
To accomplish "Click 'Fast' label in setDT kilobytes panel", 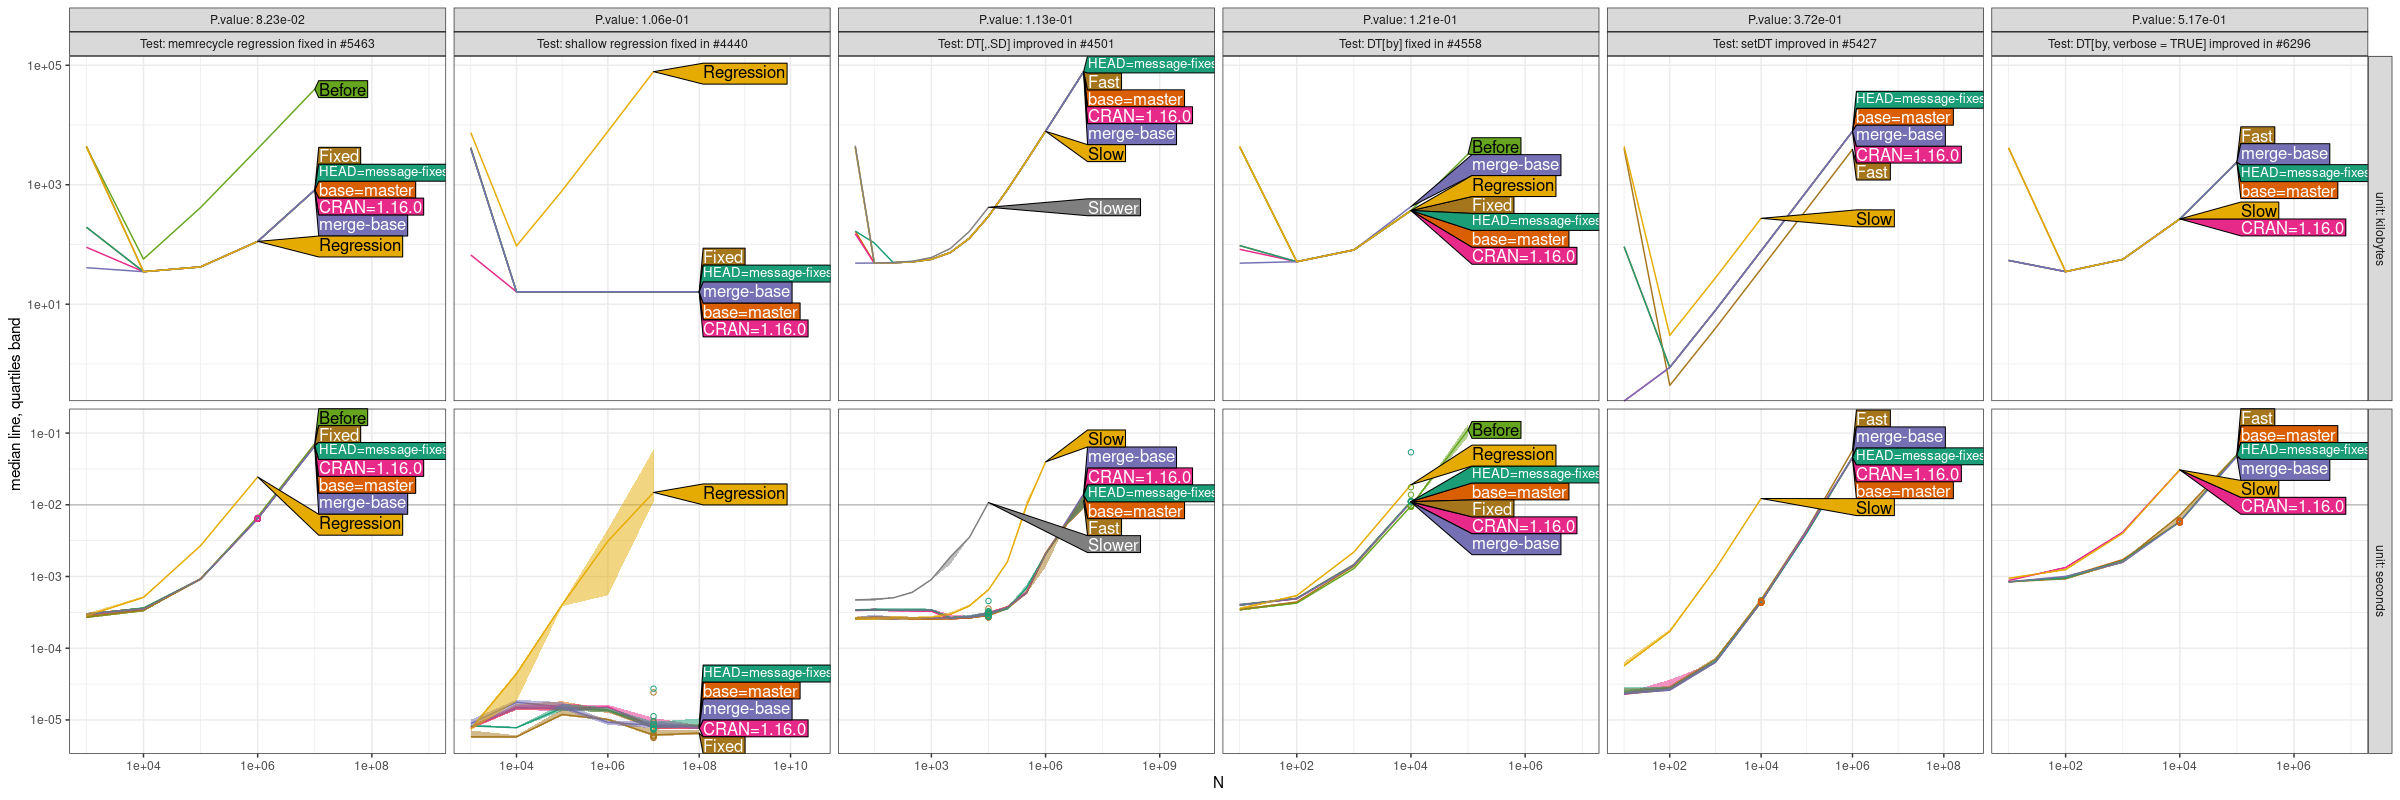I will [1872, 172].
